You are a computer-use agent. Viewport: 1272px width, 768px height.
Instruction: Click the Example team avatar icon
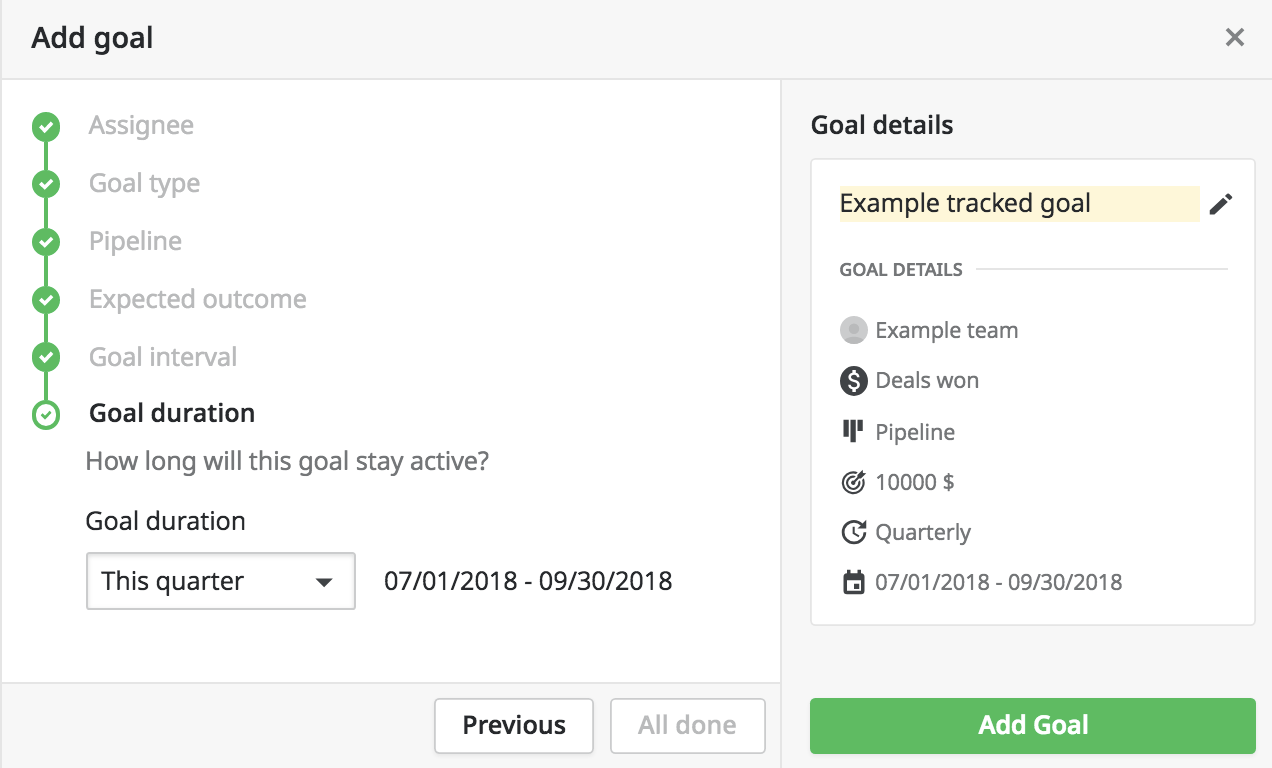[x=853, y=330]
